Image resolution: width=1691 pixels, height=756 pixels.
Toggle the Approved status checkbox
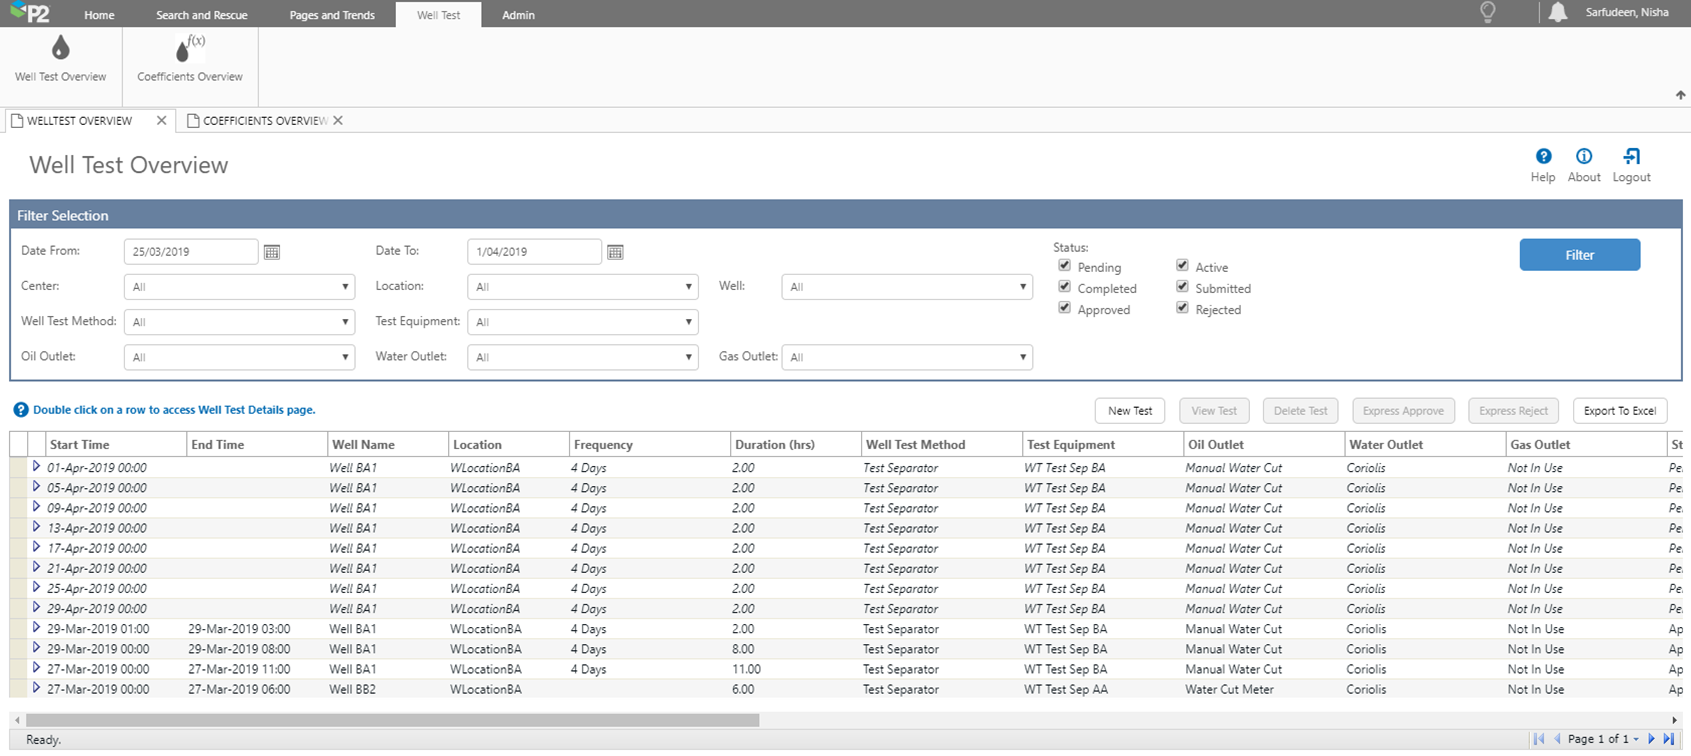[x=1064, y=308]
